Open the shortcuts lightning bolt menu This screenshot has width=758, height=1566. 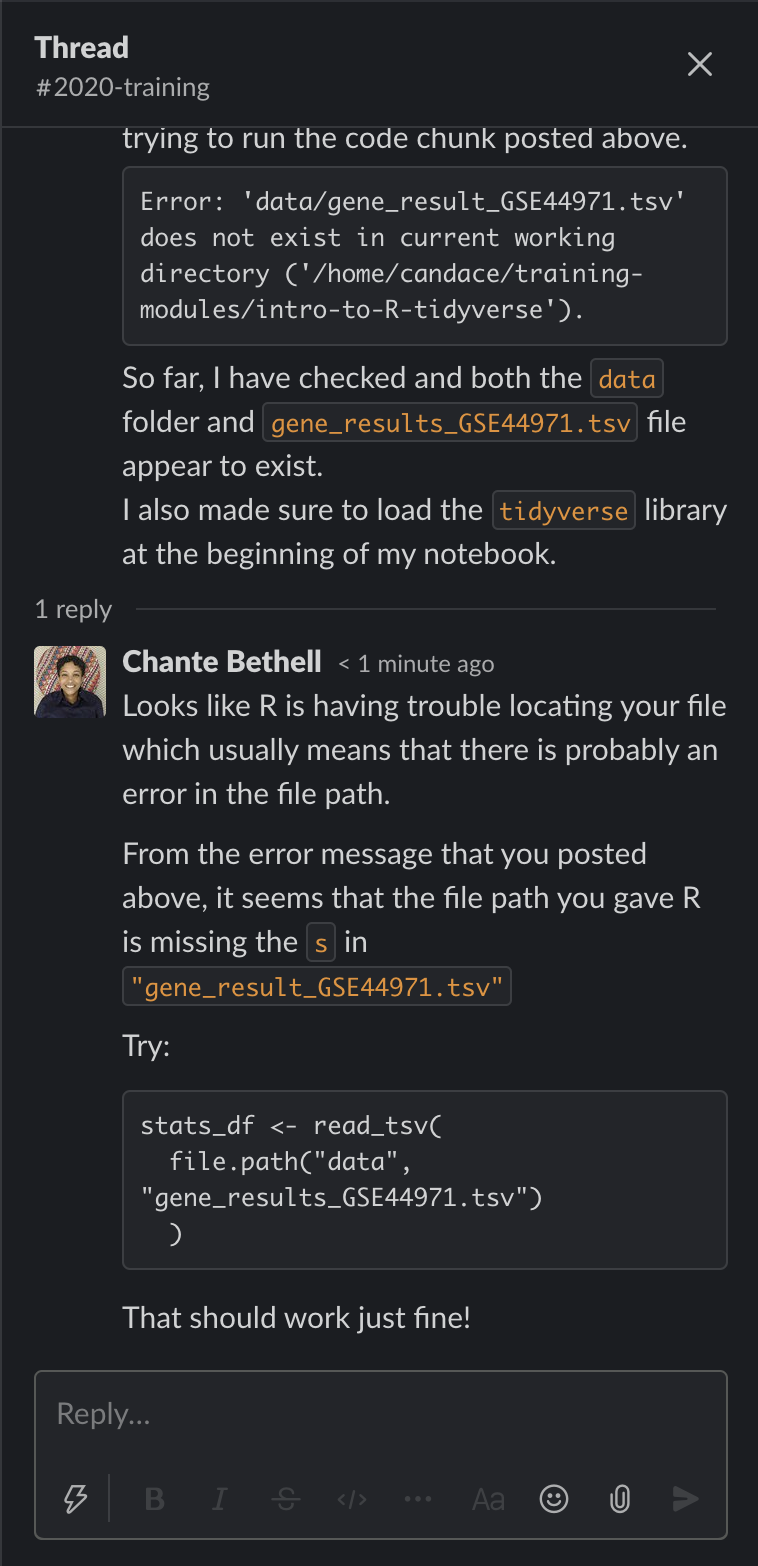click(x=76, y=1498)
